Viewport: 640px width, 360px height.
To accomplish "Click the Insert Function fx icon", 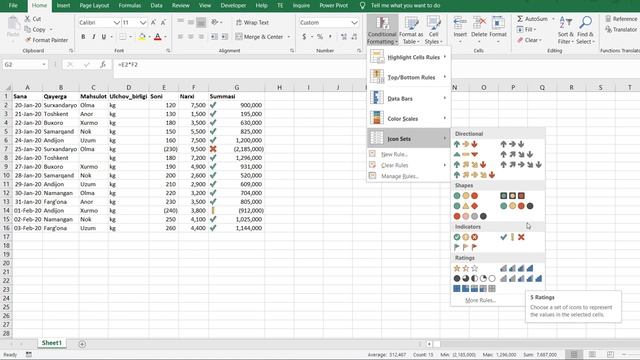I will click(x=103, y=64).
